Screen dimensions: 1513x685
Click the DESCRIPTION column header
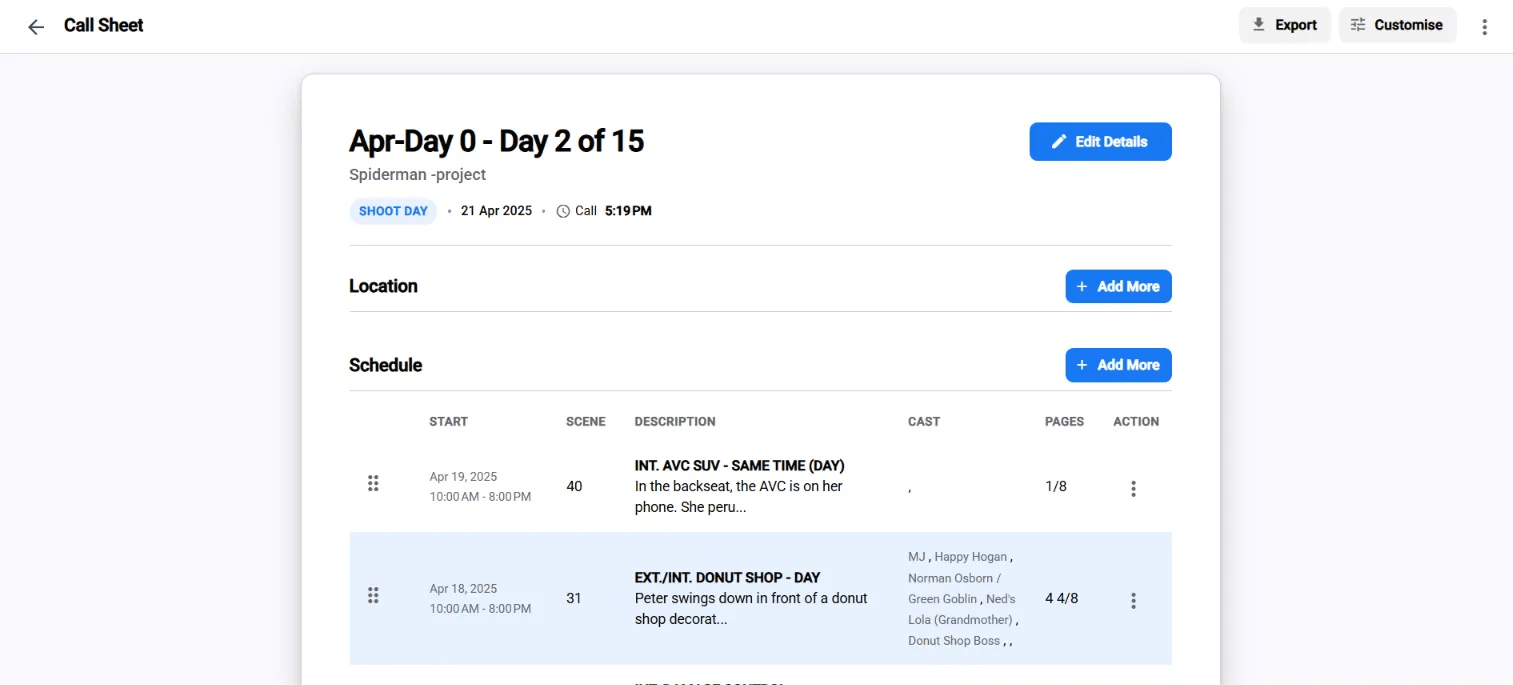pyautogui.click(x=675, y=422)
